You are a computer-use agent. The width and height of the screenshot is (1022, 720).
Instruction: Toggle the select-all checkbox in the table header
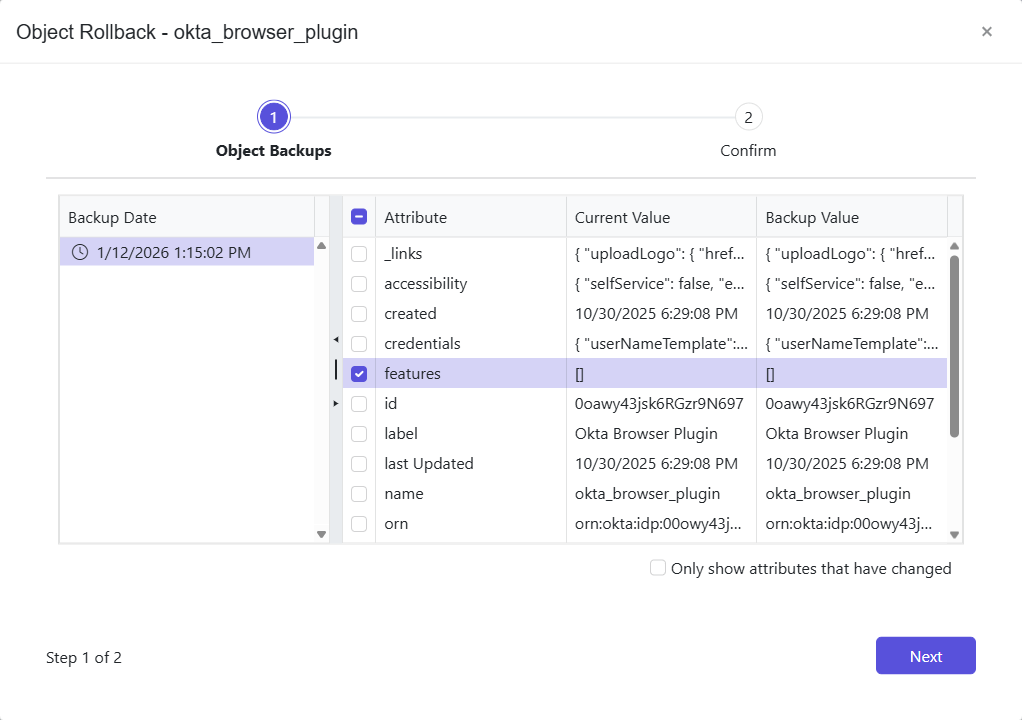pyautogui.click(x=359, y=216)
